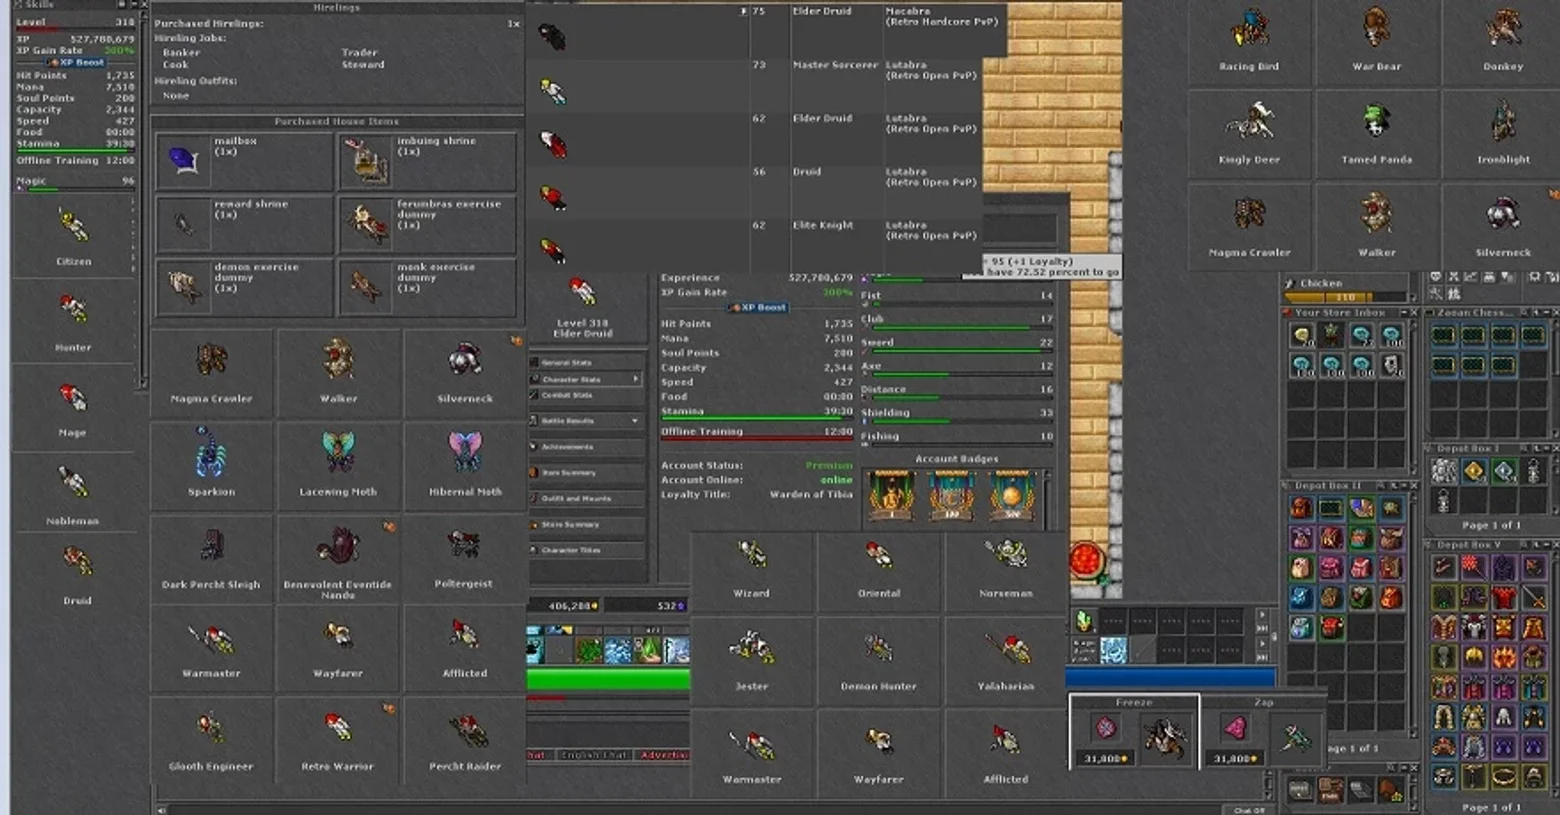Show the Item Summary section

coord(586,473)
